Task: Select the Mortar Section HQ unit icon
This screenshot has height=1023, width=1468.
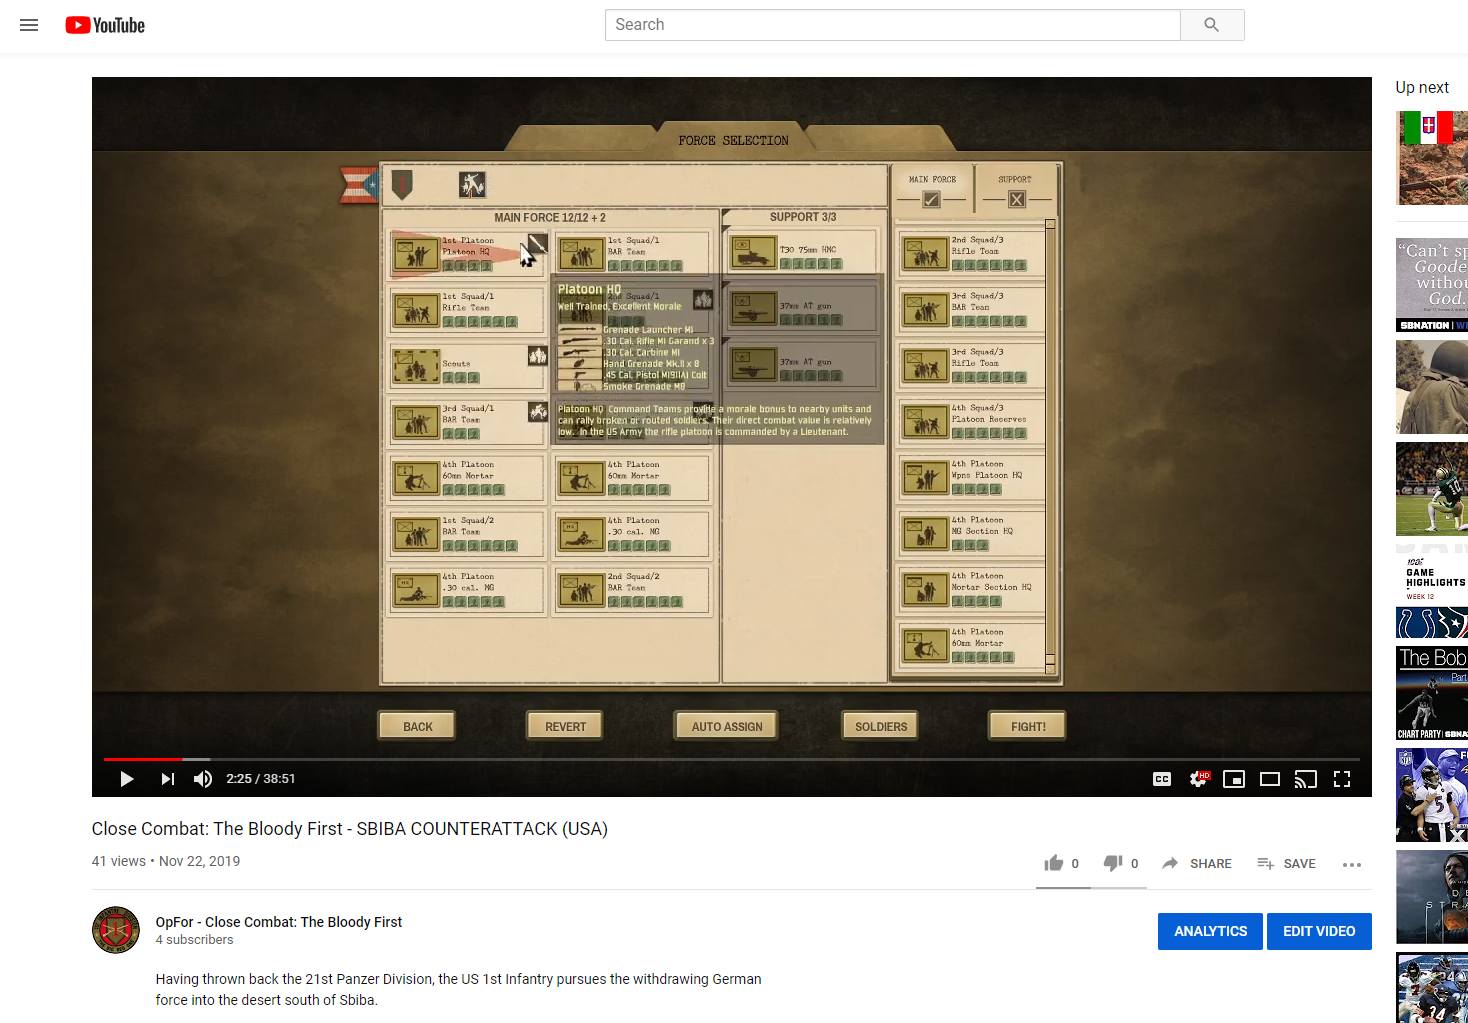Action: (924, 589)
